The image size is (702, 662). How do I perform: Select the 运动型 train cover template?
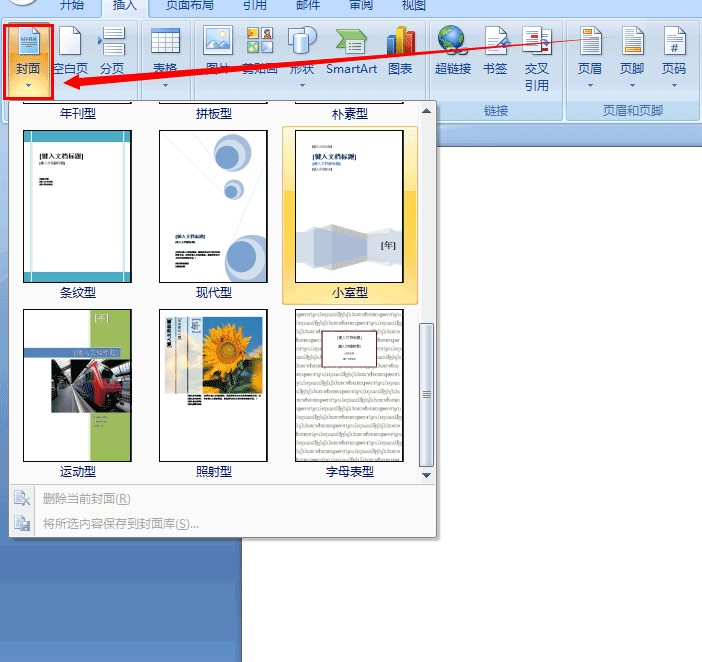pyautogui.click(x=77, y=385)
